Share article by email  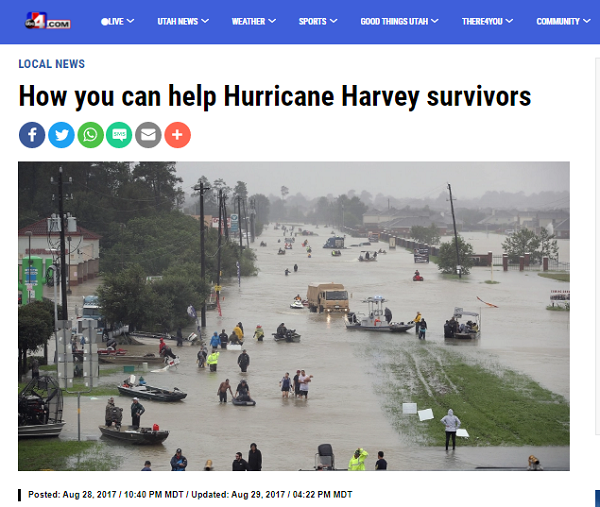pyautogui.click(x=148, y=135)
